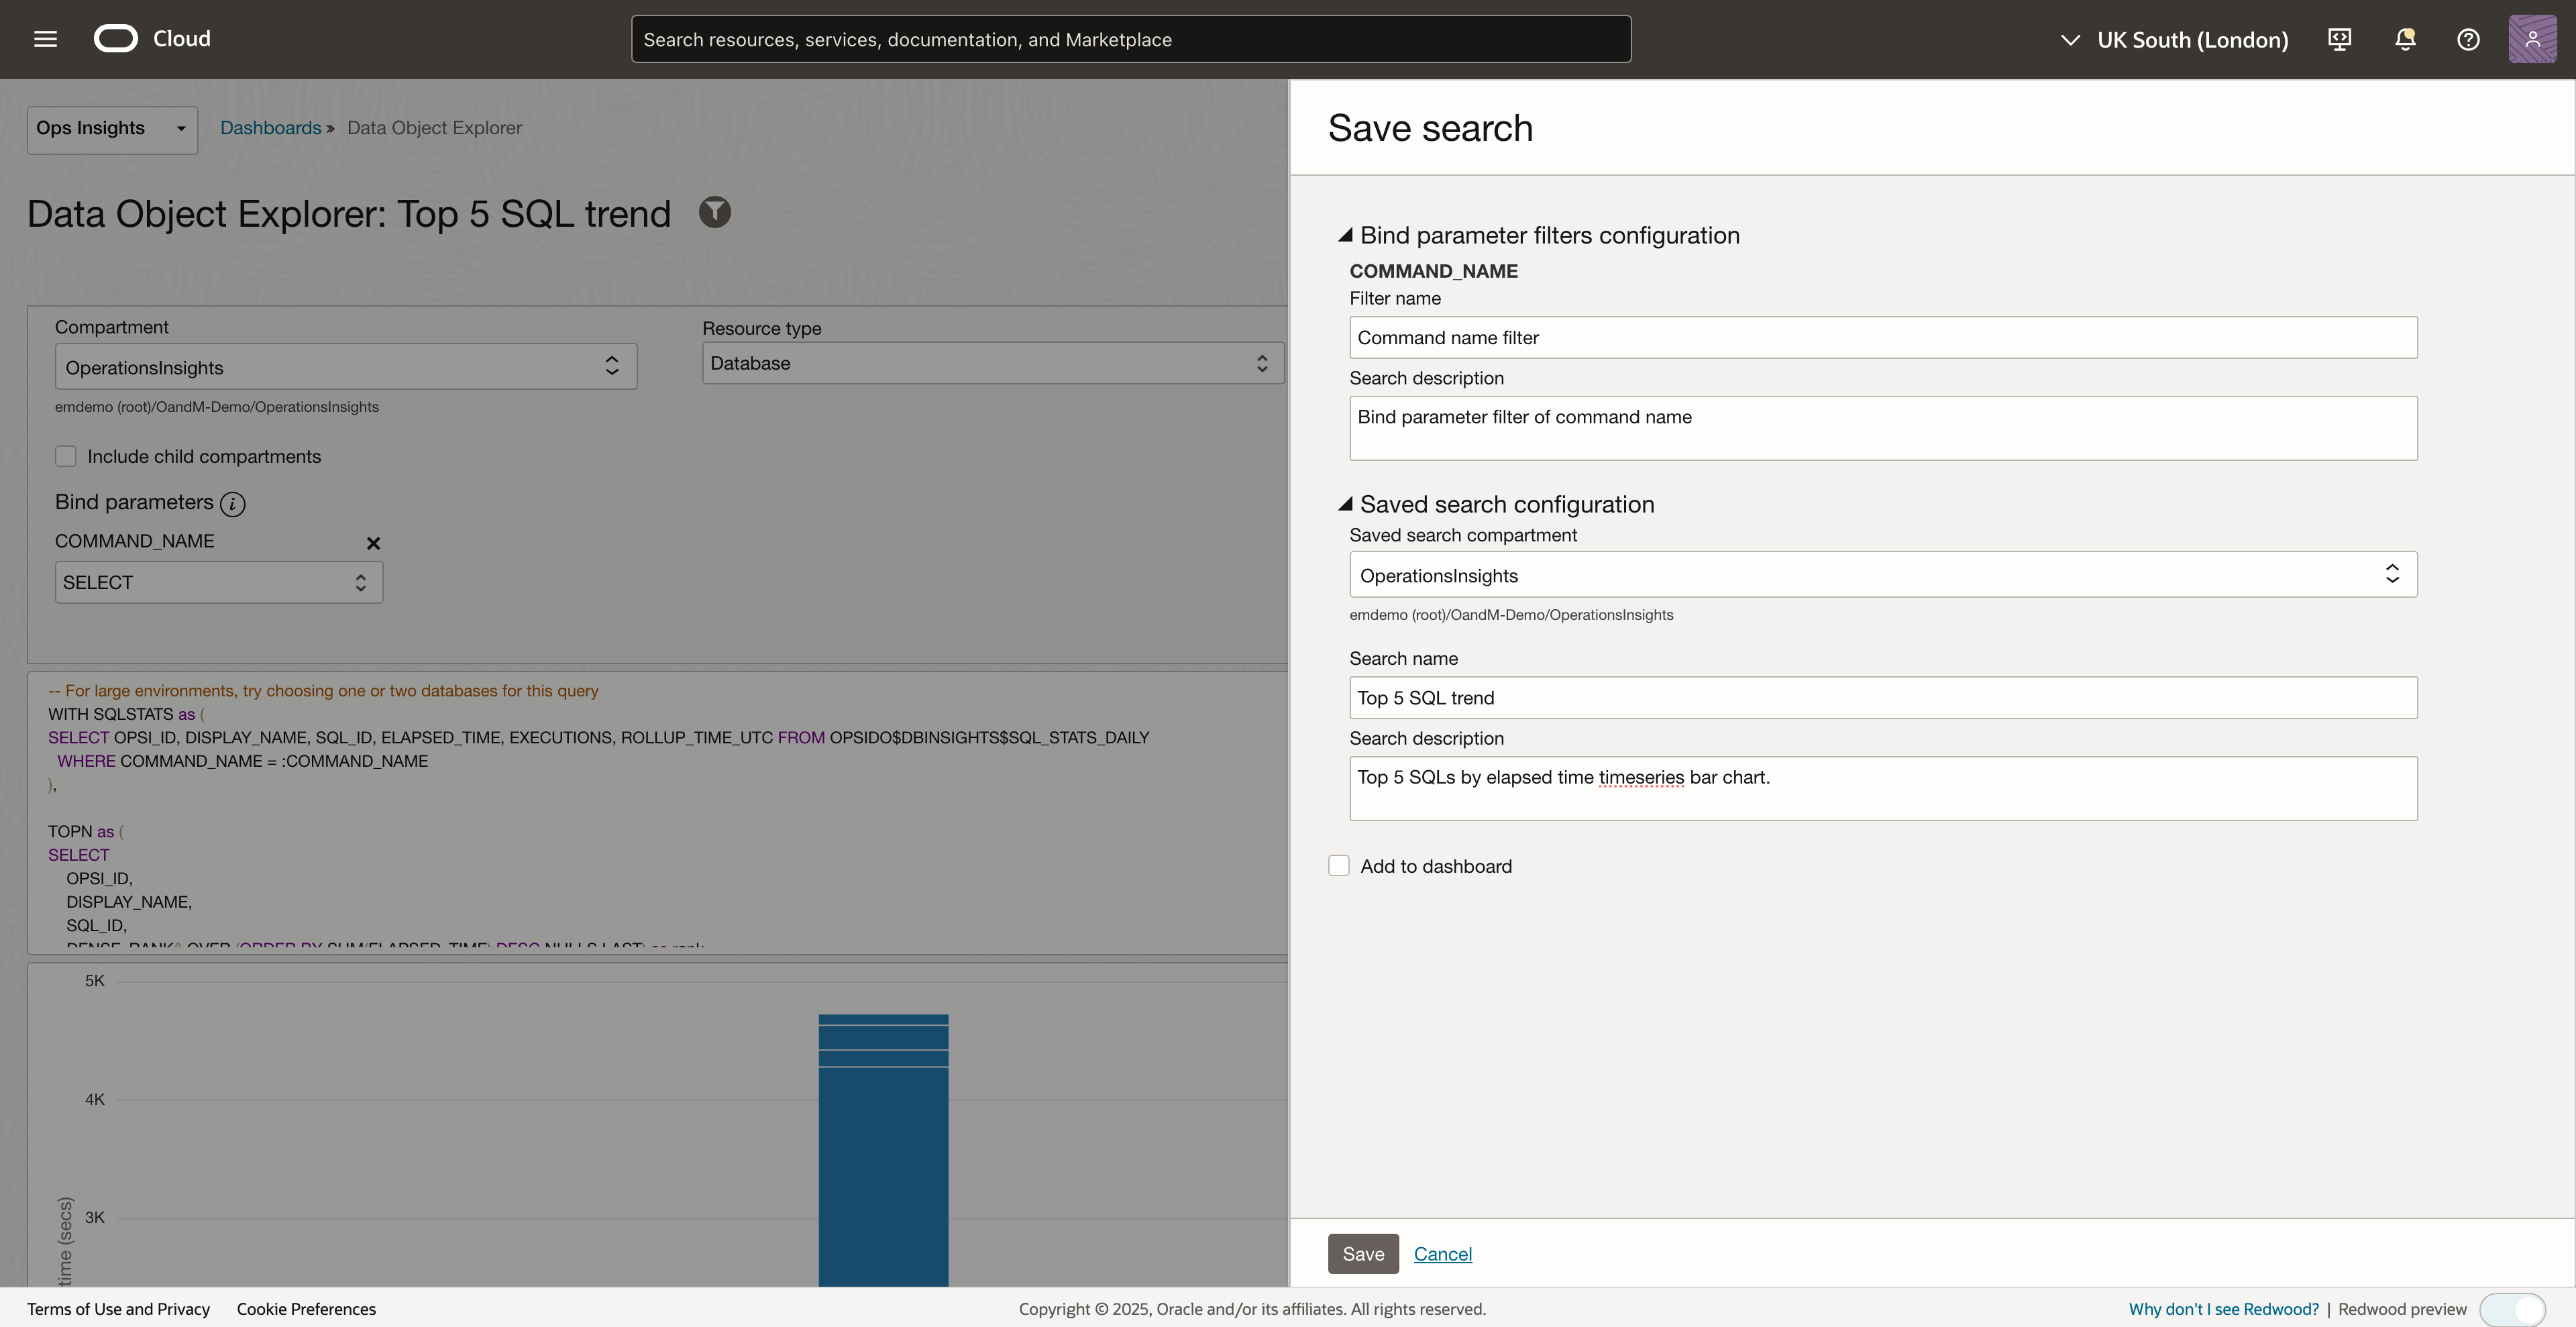
Task: Go to Dashboards breadcrumb
Action: [270, 128]
